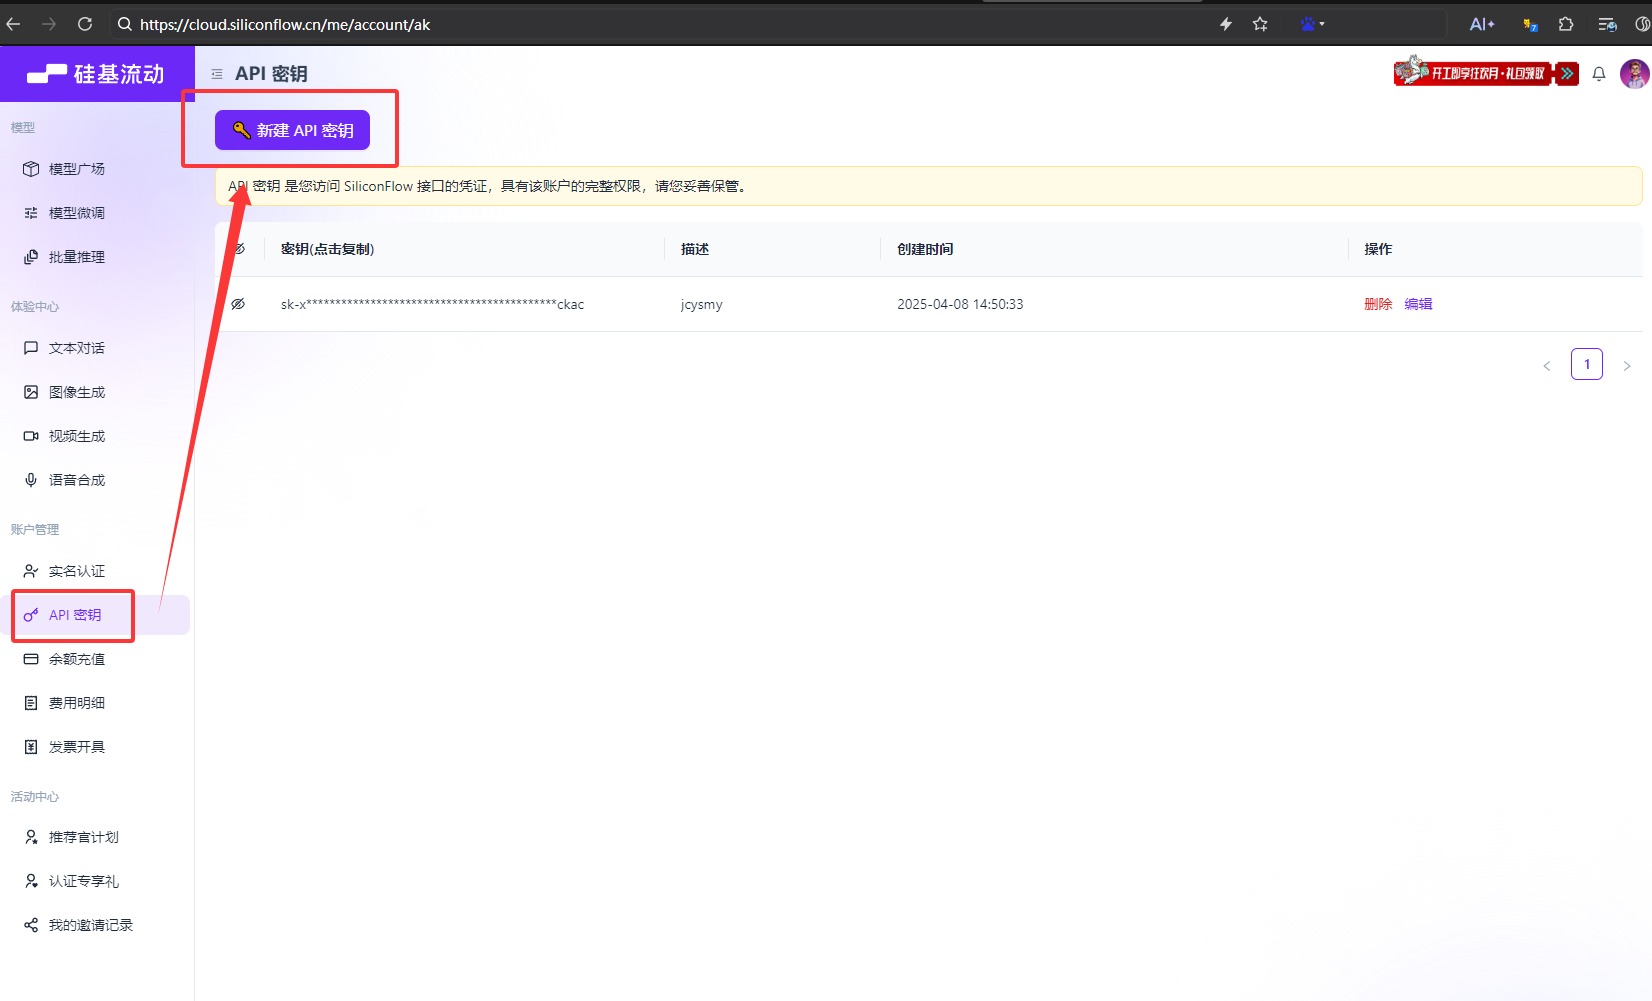Open the 图像生成 image generation tool

tap(76, 391)
